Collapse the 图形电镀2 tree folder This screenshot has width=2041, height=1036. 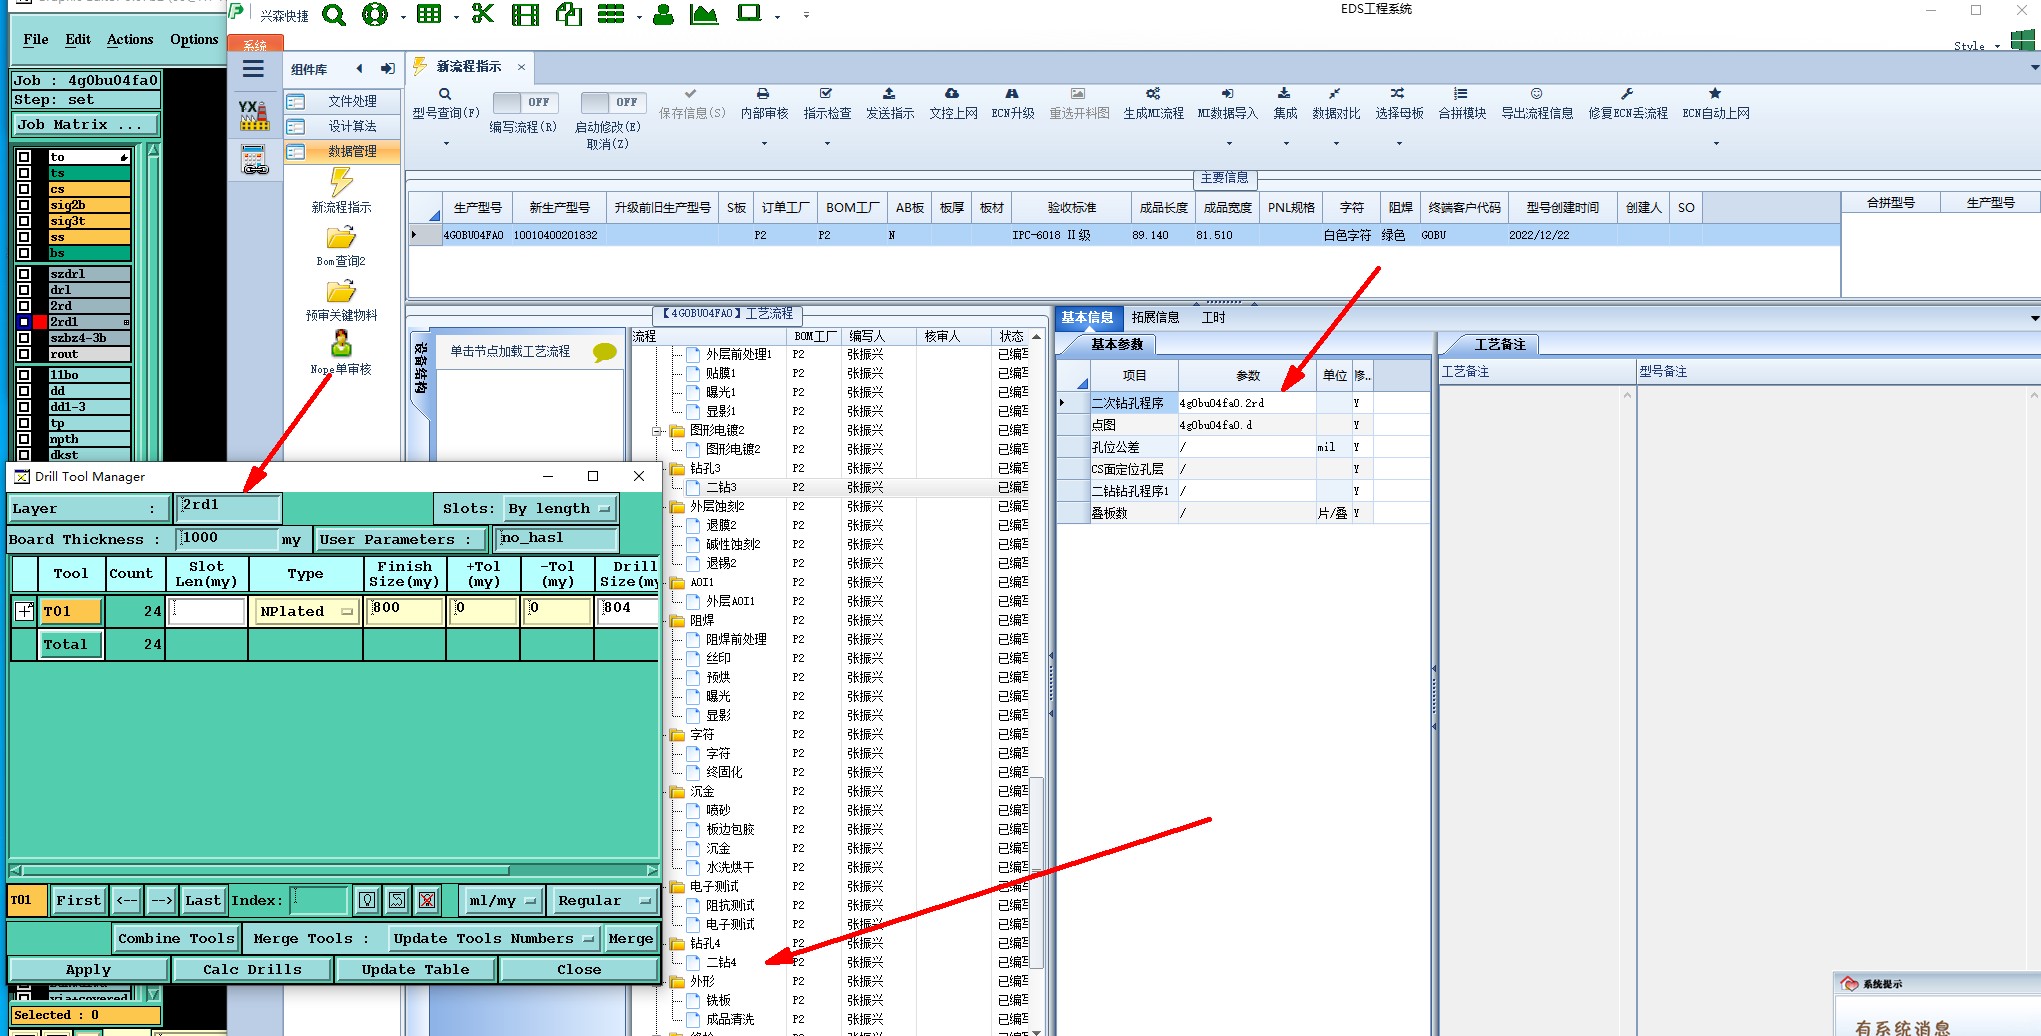click(x=658, y=431)
